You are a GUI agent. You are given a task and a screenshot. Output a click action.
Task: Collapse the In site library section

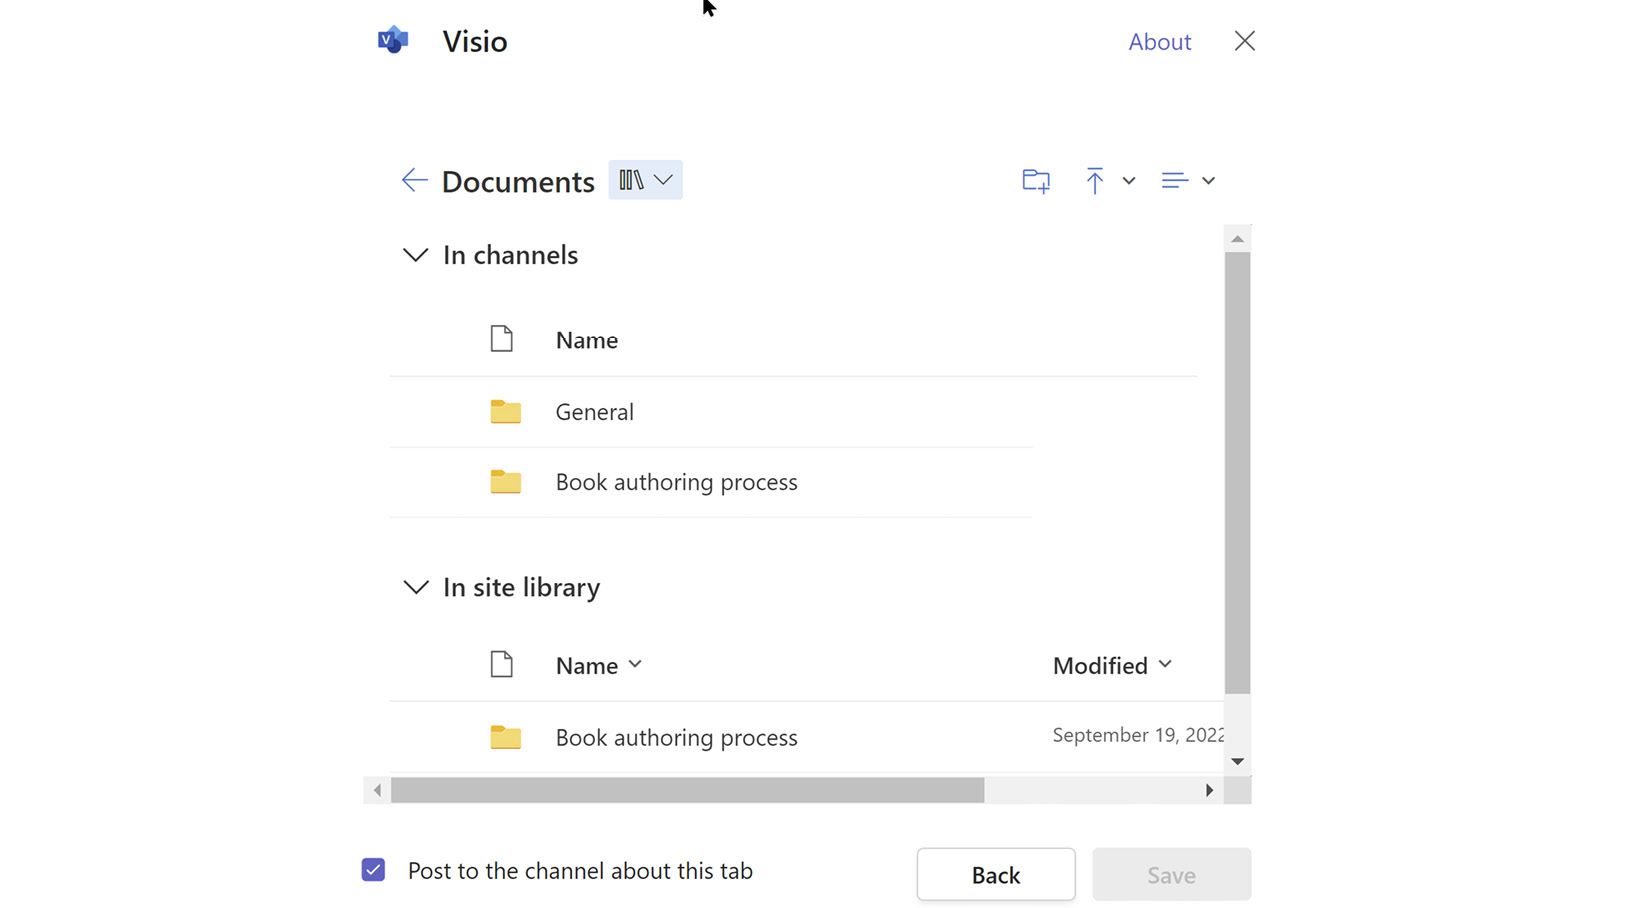tap(416, 587)
